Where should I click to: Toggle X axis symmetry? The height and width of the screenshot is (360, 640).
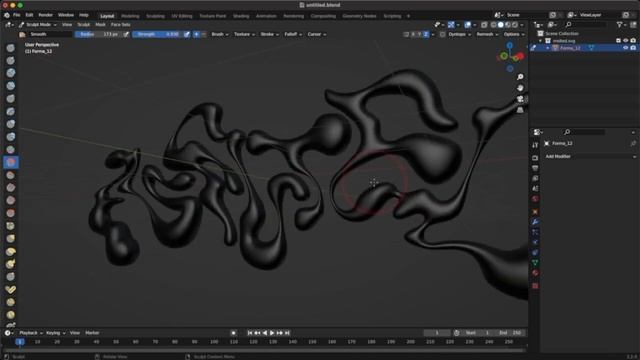pyautogui.click(x=413, y=34)
